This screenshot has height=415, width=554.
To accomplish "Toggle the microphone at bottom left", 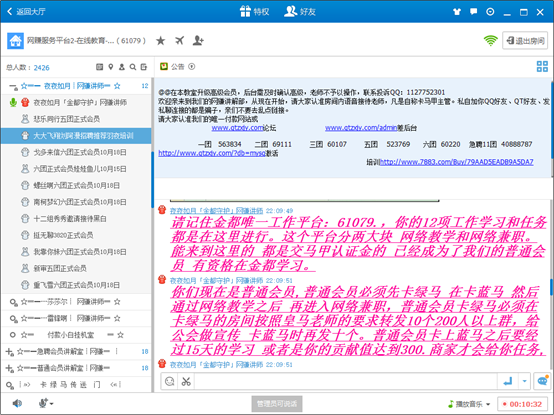I will 46,403.
